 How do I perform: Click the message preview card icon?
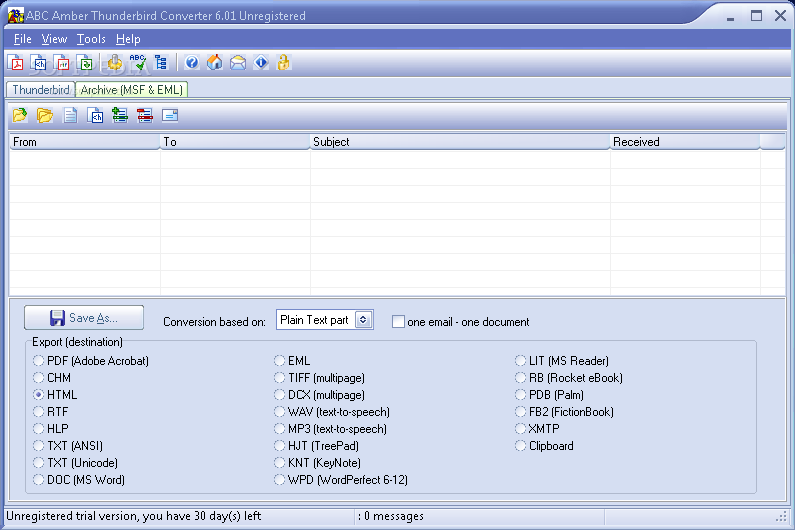170,116
